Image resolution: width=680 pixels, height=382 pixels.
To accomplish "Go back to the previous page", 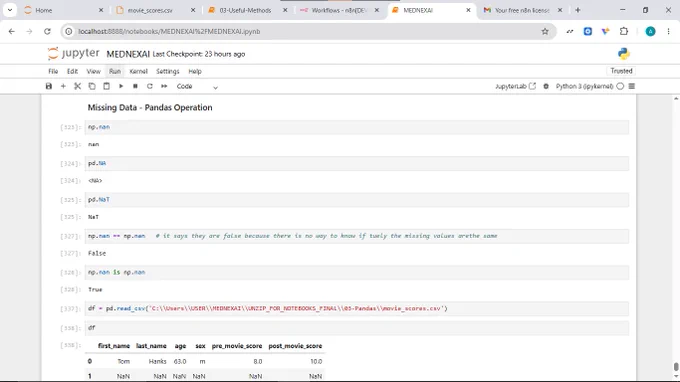I will coord(12,31).
